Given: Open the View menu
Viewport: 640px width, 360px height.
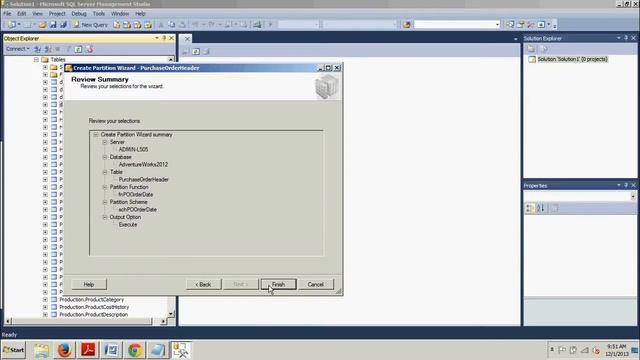Looking at the screenshot, I should pyautogui.click(x=38, y=13).
